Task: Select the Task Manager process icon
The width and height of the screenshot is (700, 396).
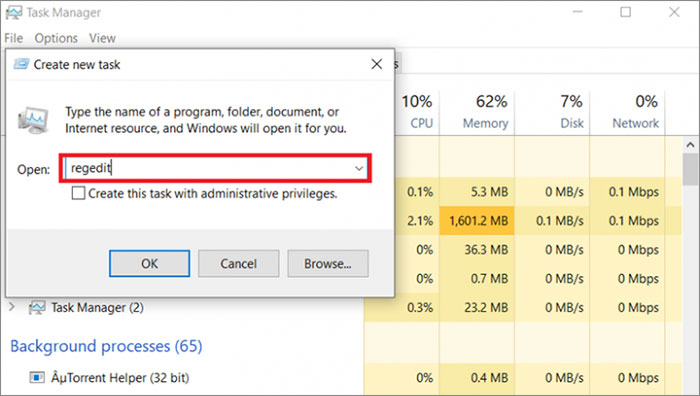Action: pyautogui.click(x=37, y=307)
